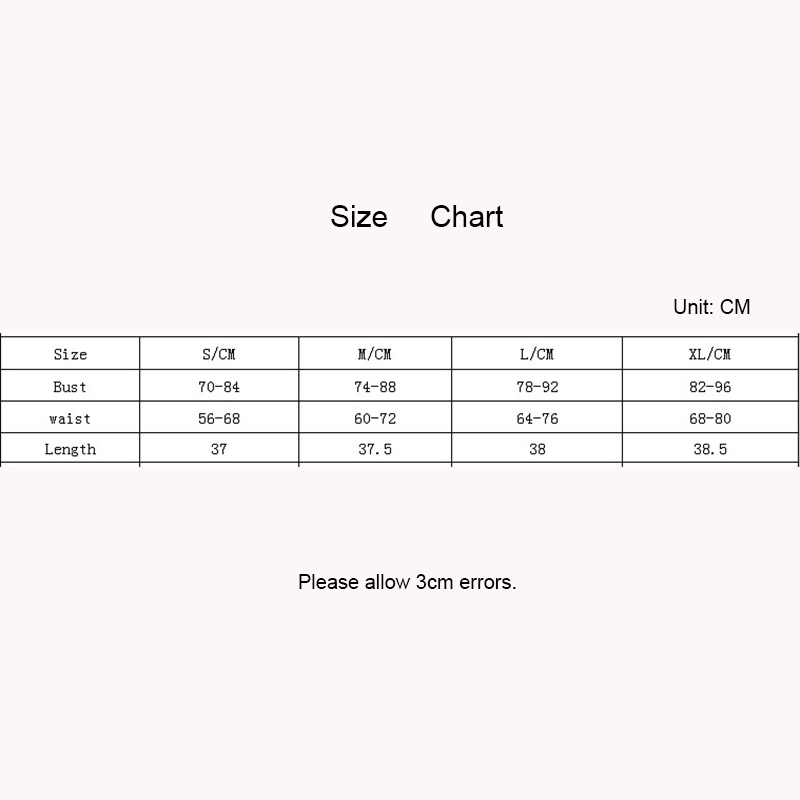Click the Bust row label
This screenshot has height=800, width=800.
pyautogui.click(x=70, y=387)
